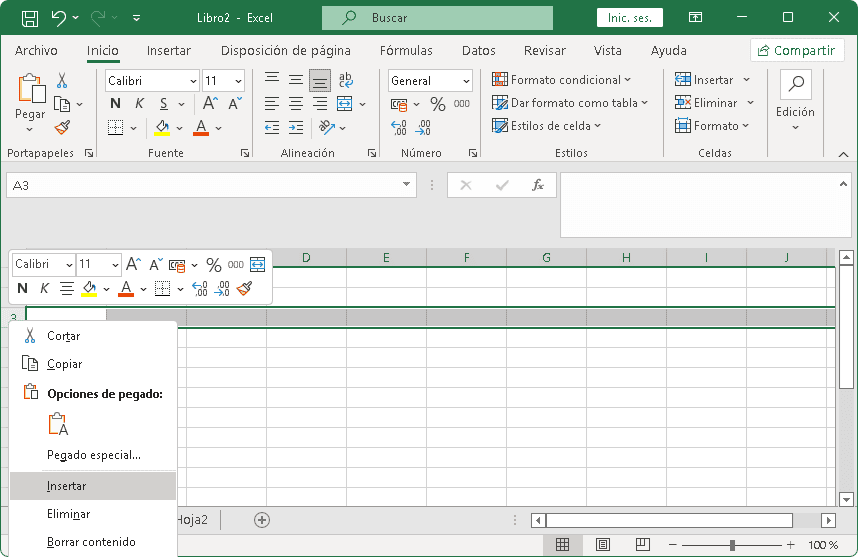Click ribbon Merge and Center icon

point(345,103)
